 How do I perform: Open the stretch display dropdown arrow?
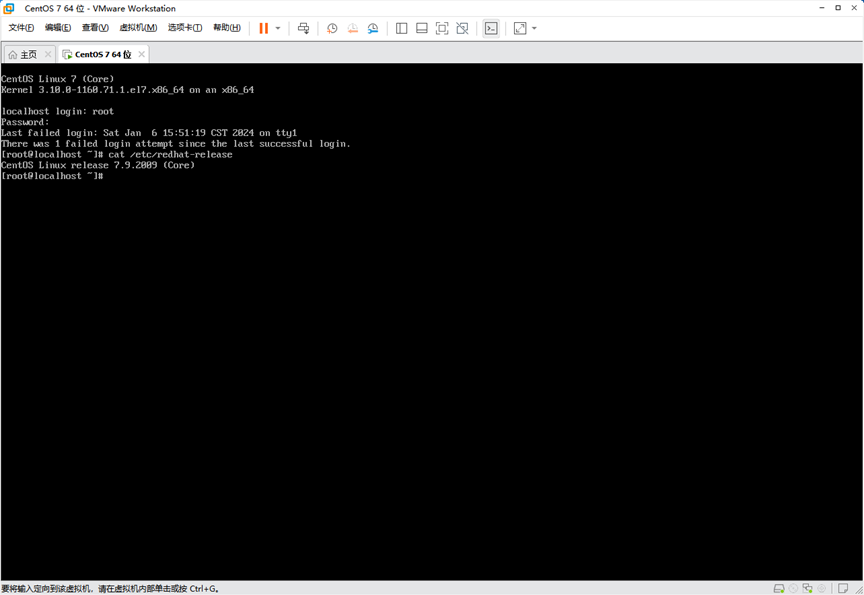click(x=534, y=28)
